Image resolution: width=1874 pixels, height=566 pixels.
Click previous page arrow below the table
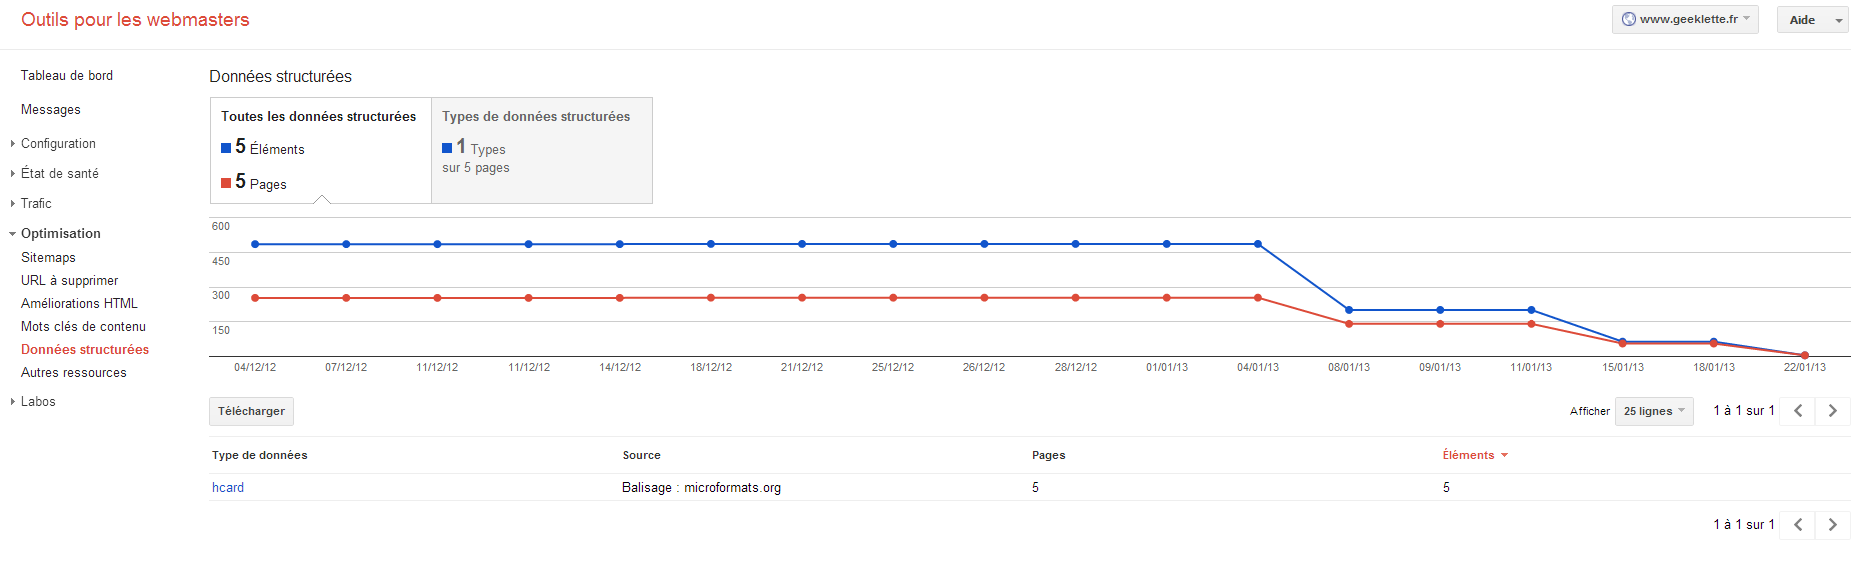click(x=1798, y=525)
